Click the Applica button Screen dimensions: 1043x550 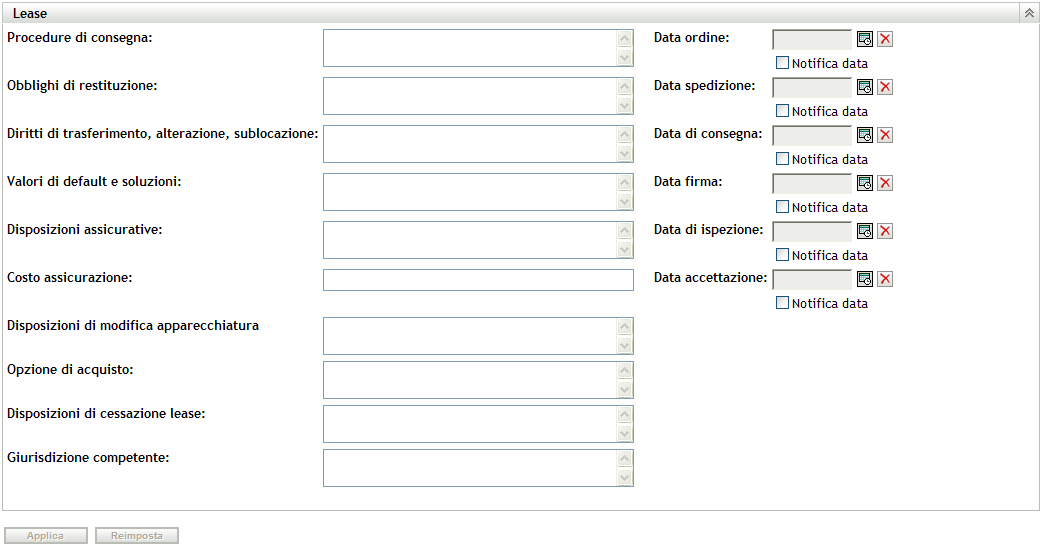pyautogui.click(x=46, y=536)
